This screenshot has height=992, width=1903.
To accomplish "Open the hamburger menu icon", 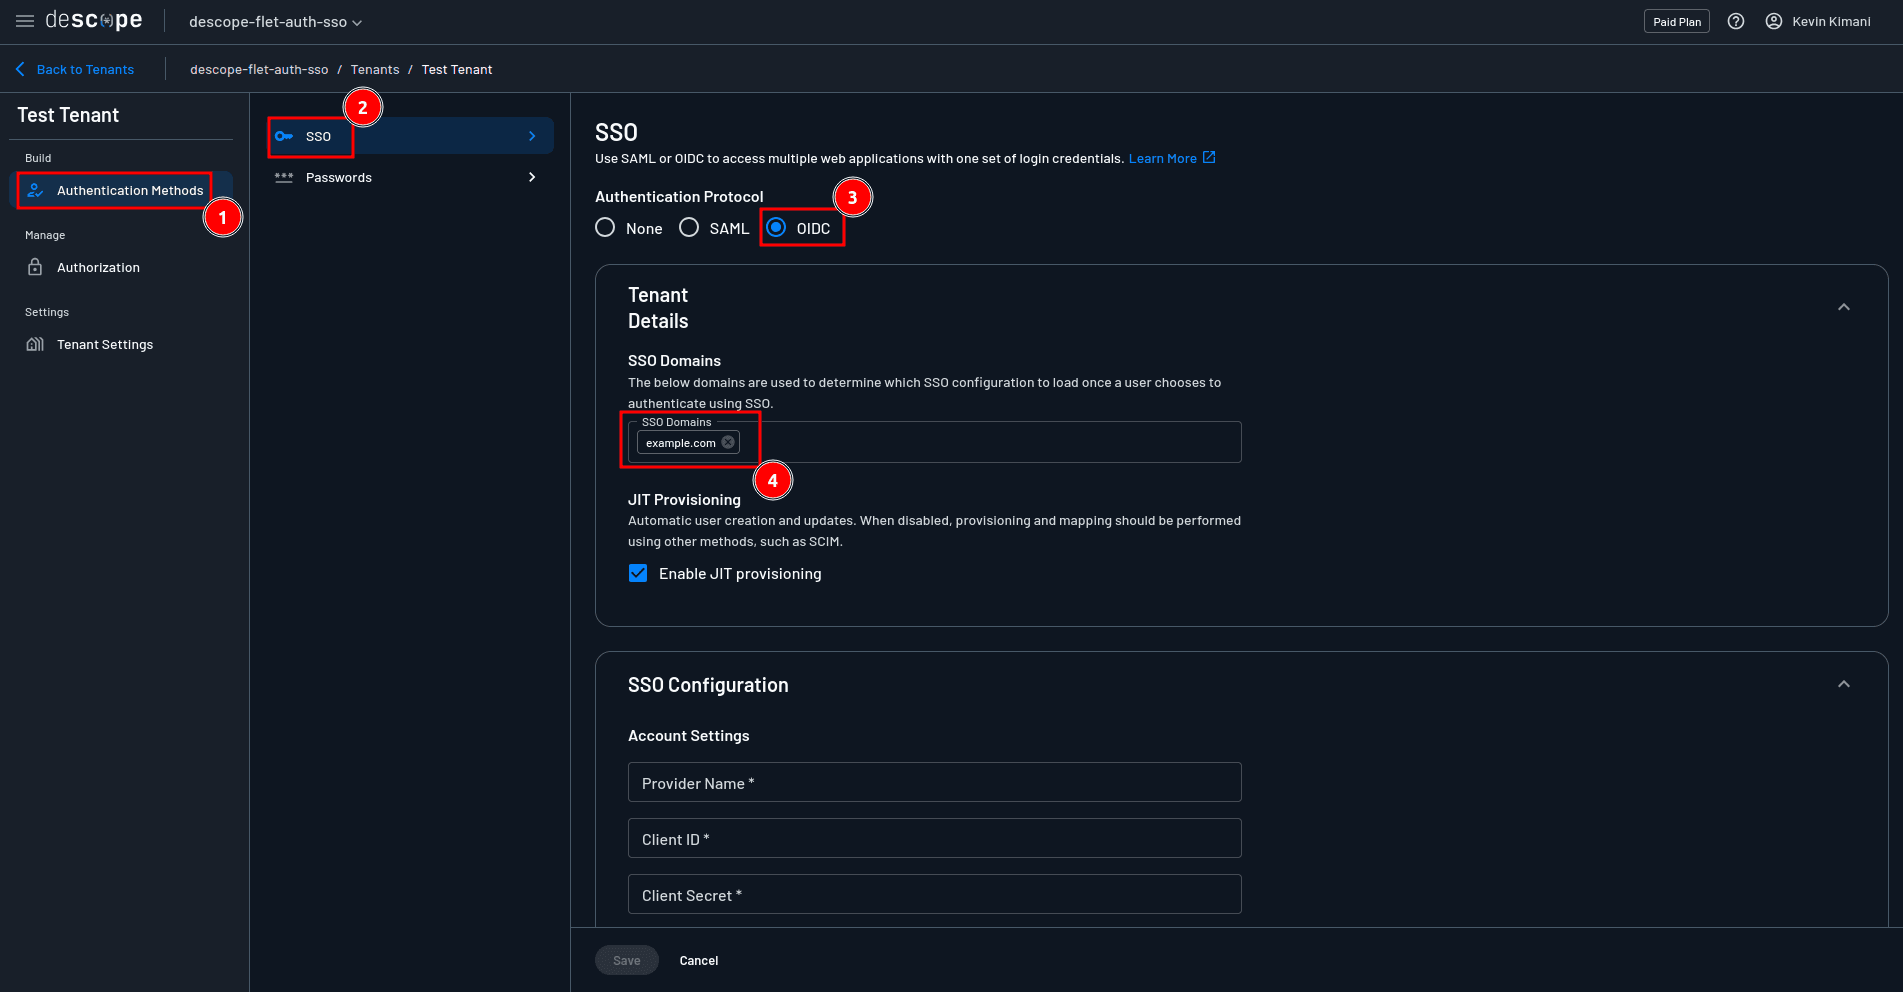I will [25, 21].
